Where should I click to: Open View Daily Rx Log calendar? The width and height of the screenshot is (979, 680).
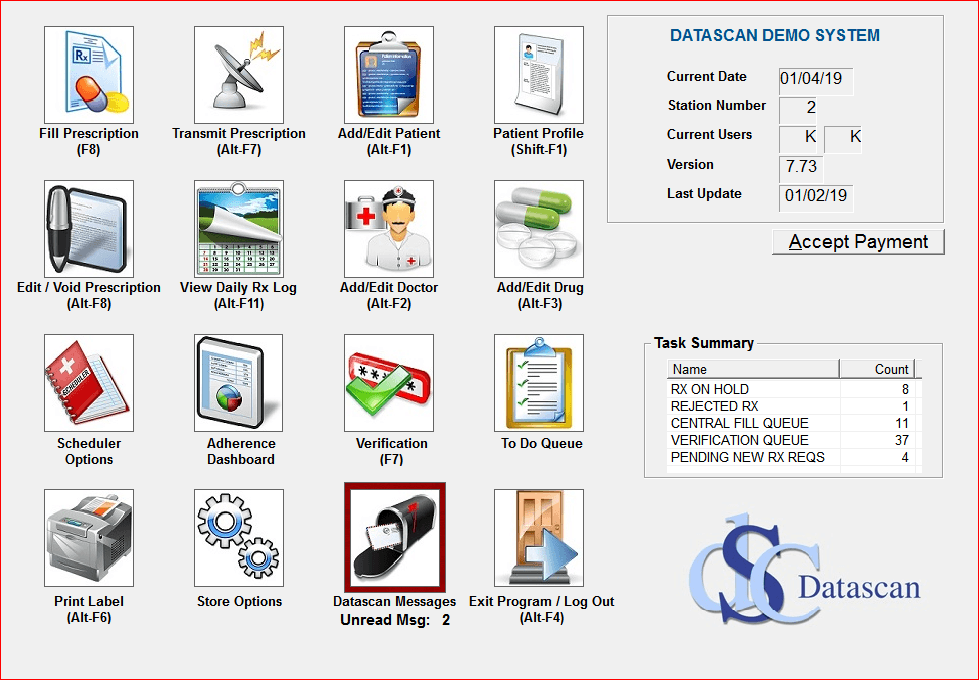239,229
